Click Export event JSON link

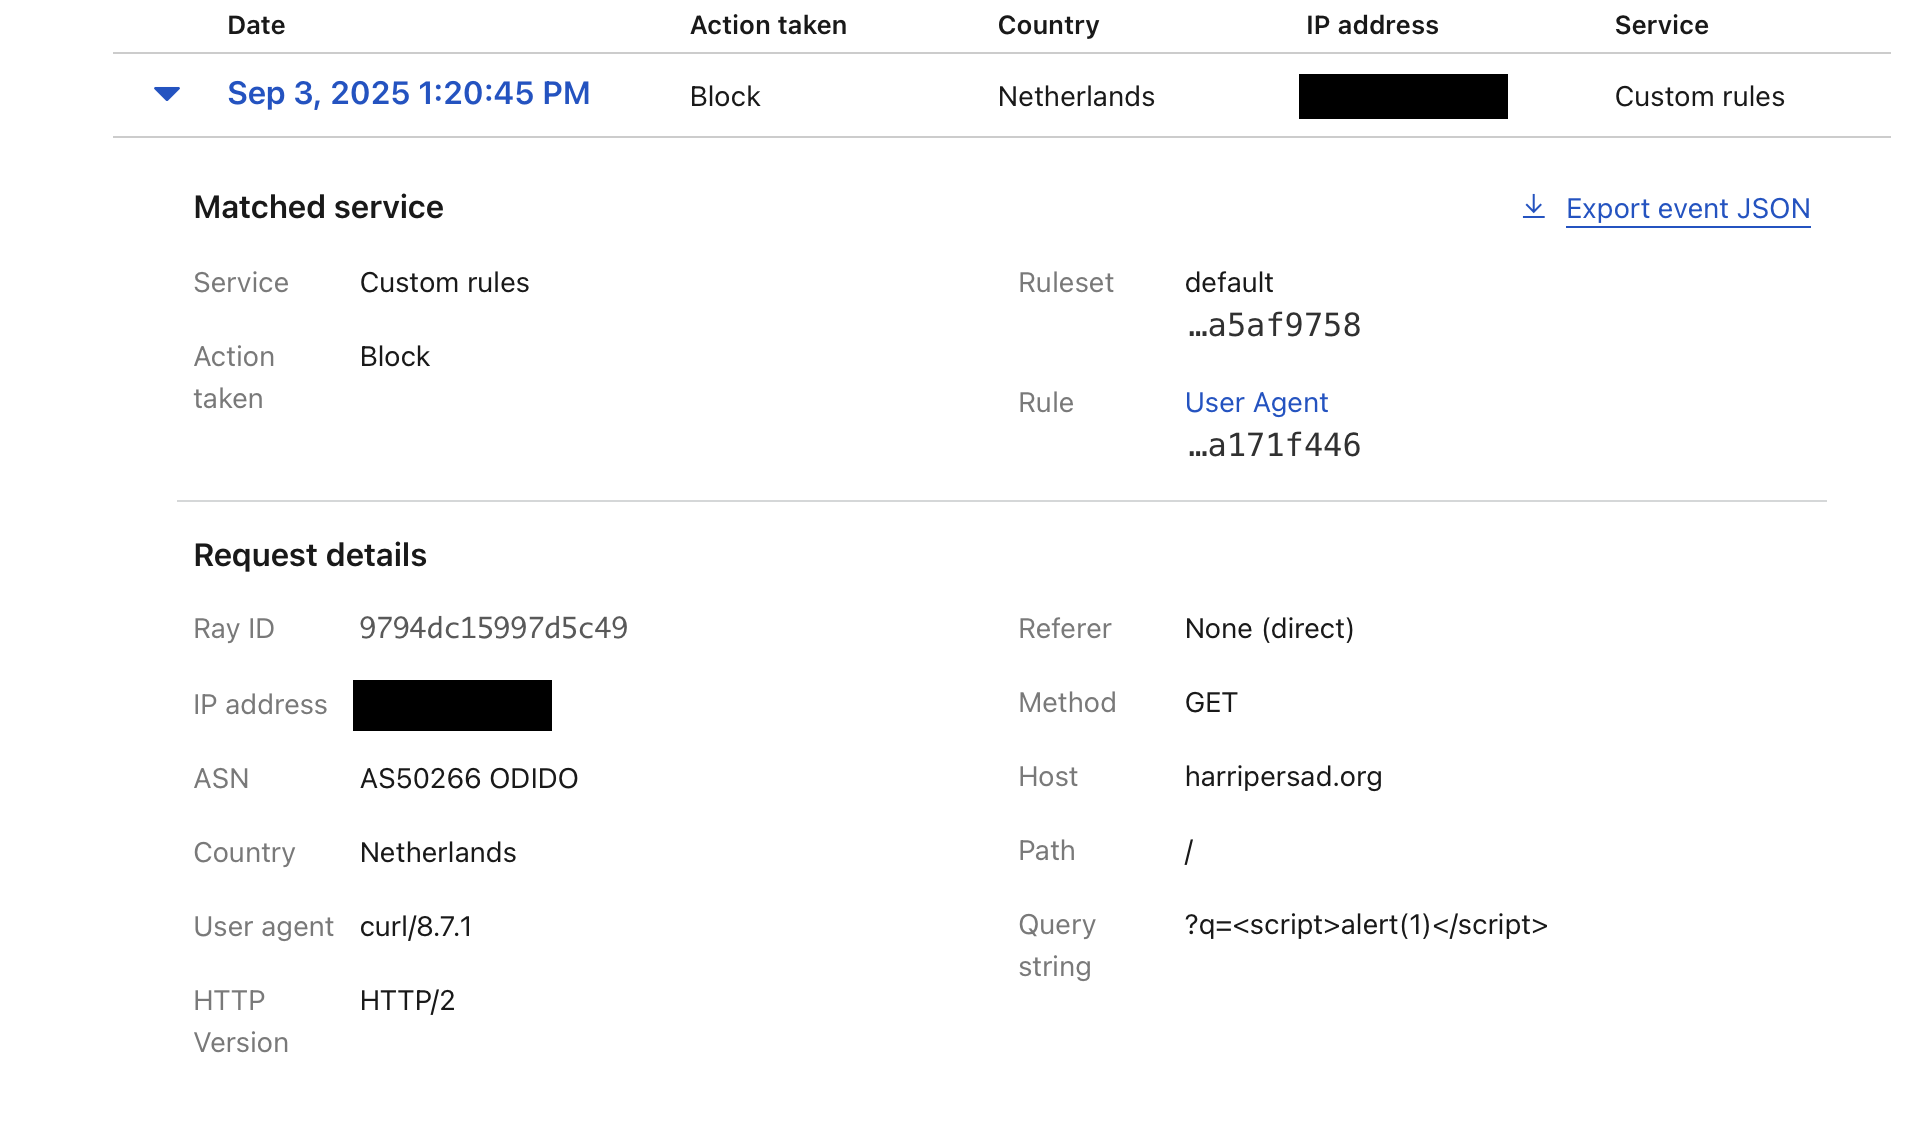[1688, 208]
